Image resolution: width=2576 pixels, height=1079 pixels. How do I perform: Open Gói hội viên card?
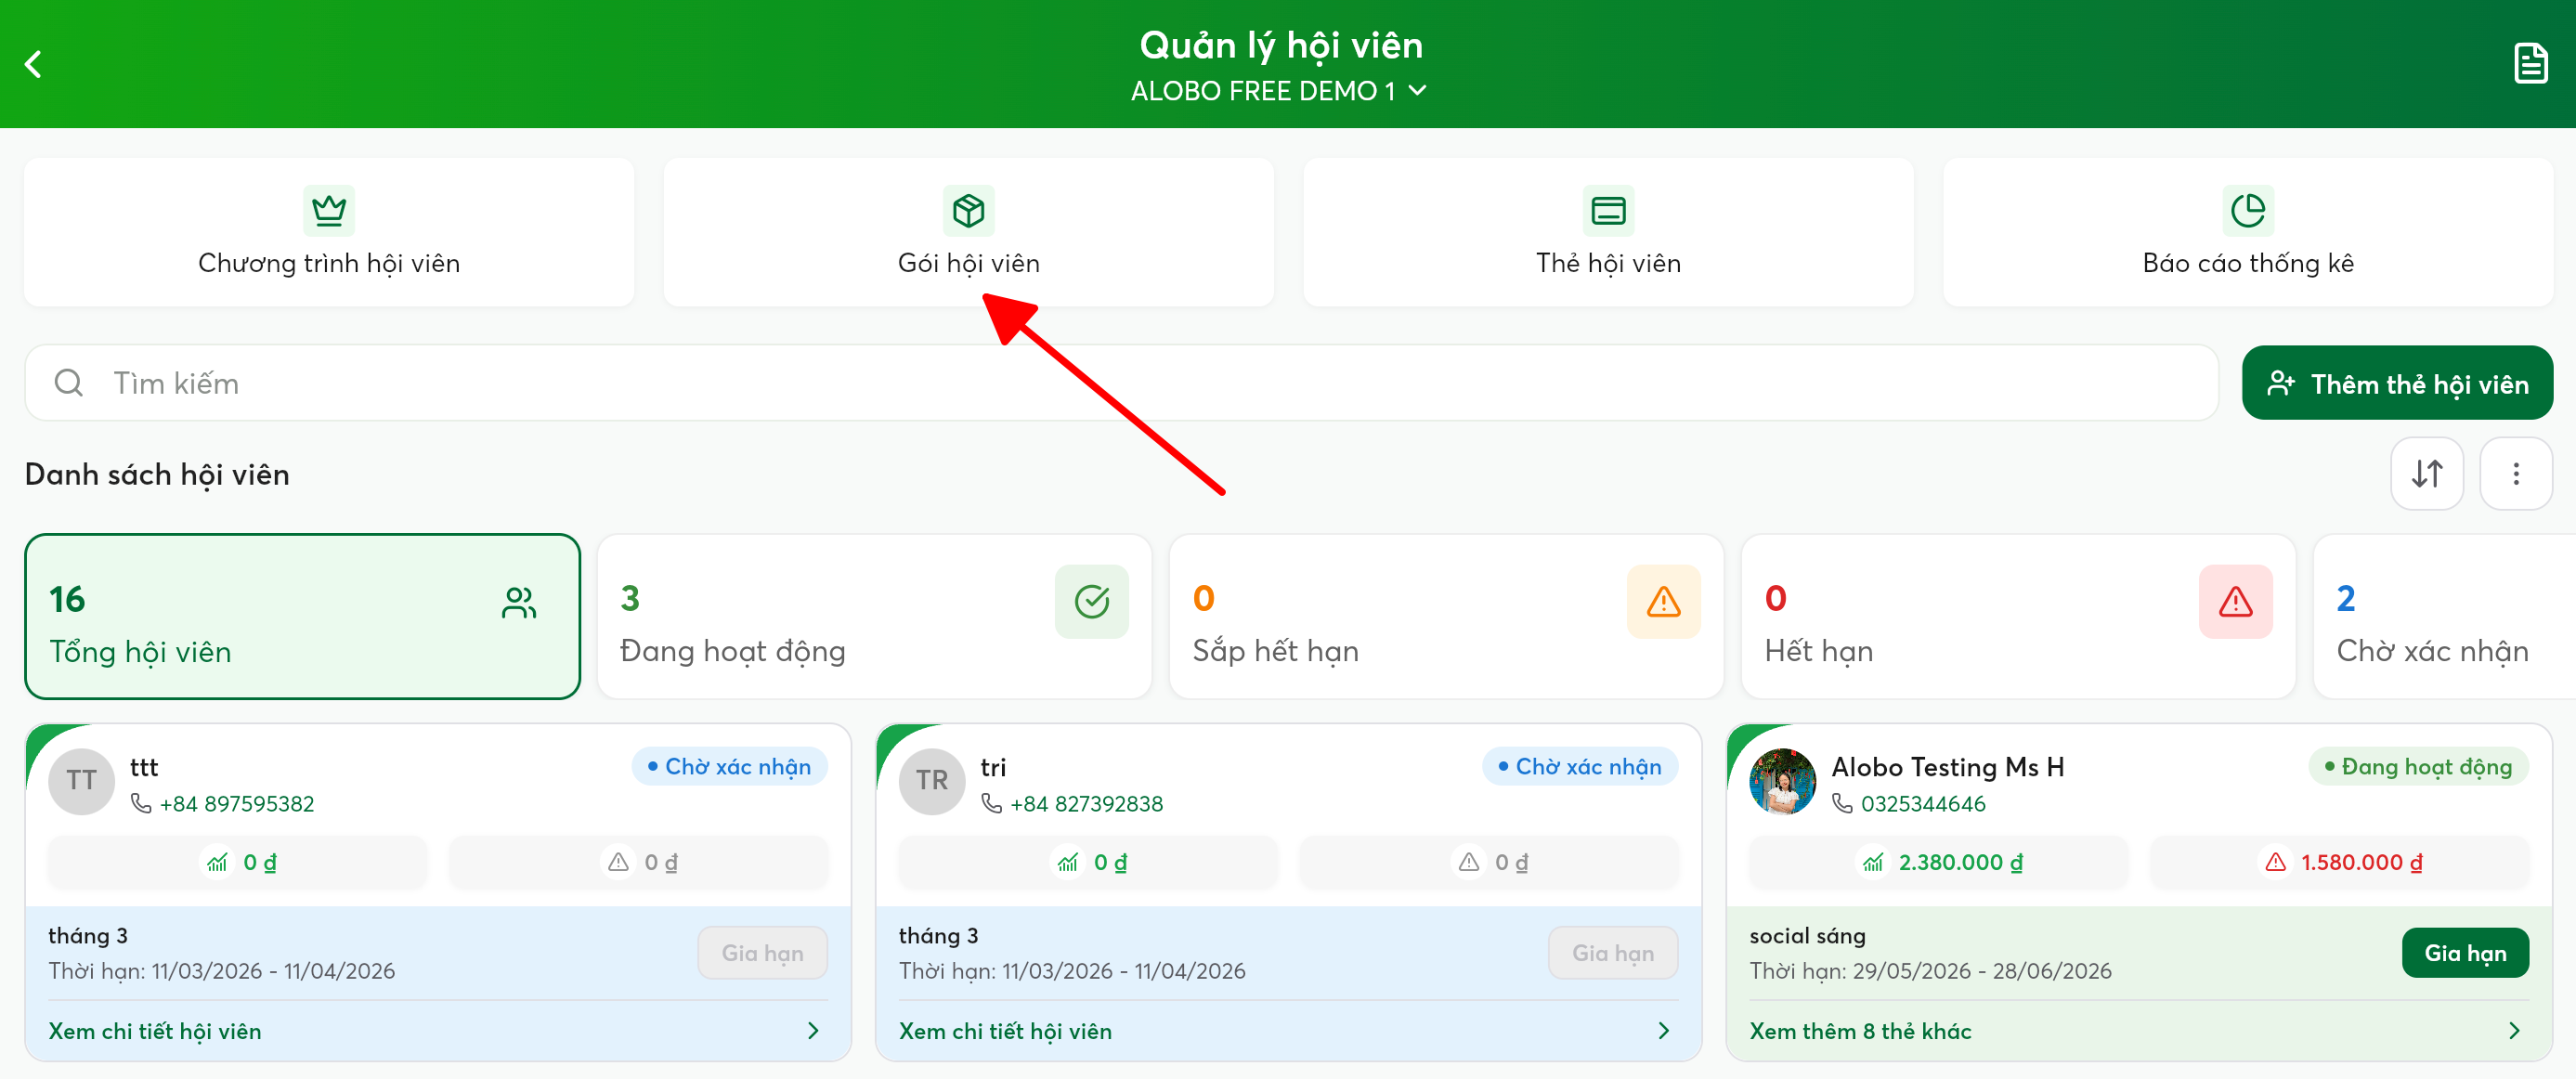pos(968,232)
